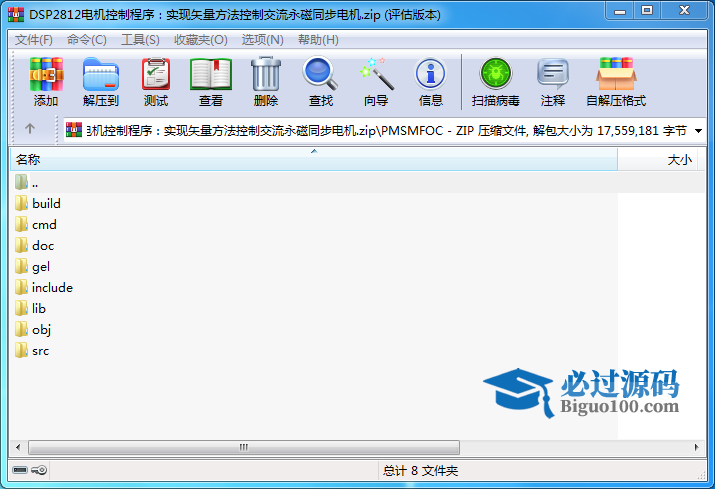Select the gel folder icon

click(x=21, y=266)
